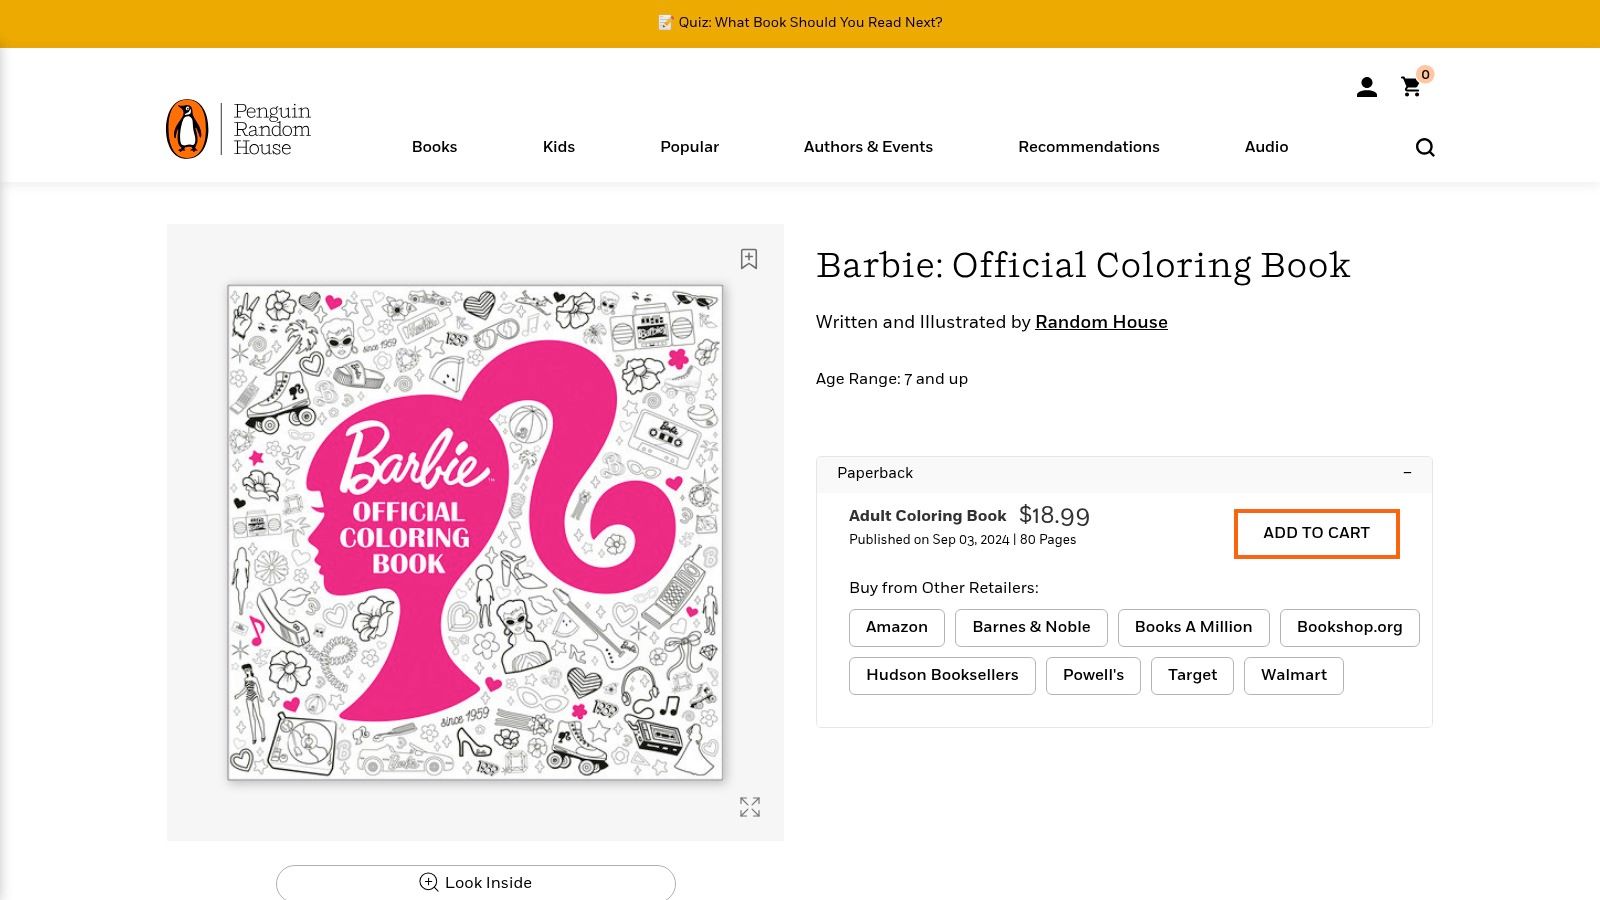The width and height of the screenshot is (1600, 900).
Task: Click the memo emoji in the quiz banner
Action: (x=666, y=22)
